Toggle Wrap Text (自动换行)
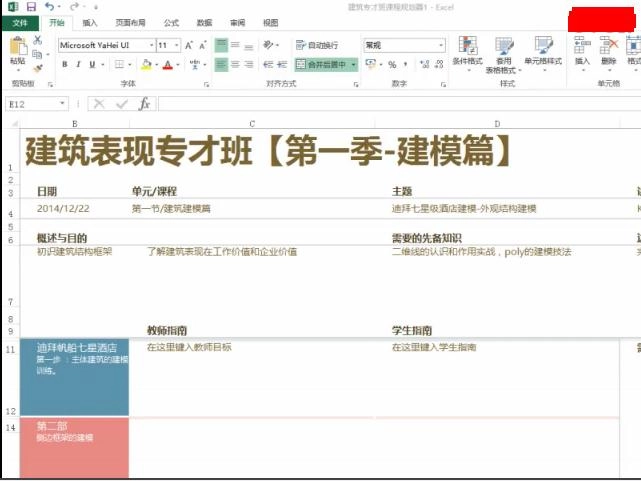Screen dimensions: 641x481 pyautogui.click(x=317, y=45)
